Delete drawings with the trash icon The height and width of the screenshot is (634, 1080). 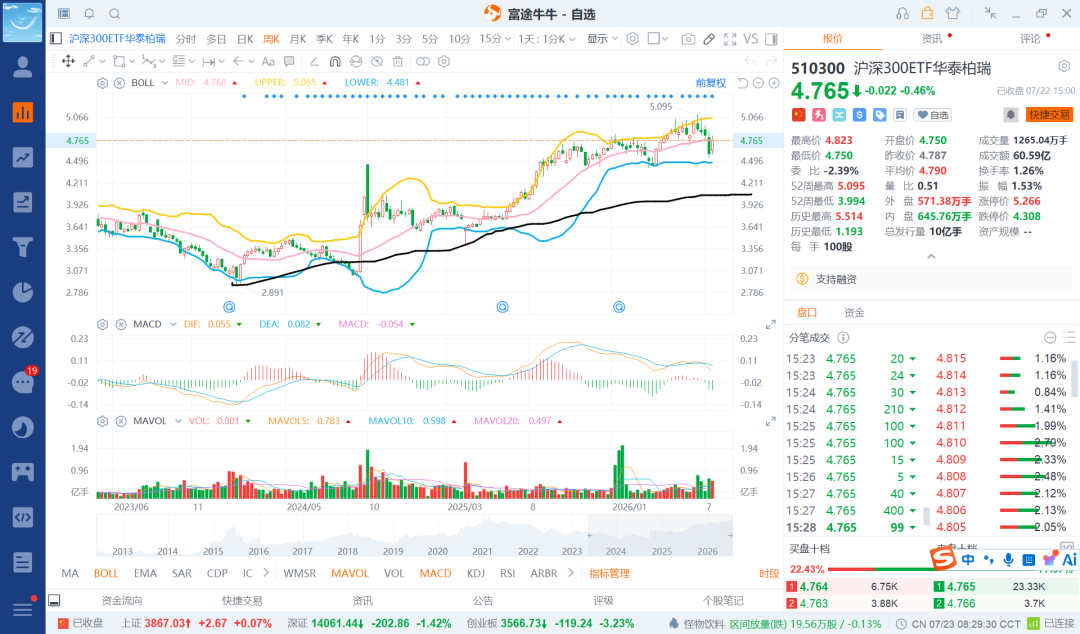point(397,61)
